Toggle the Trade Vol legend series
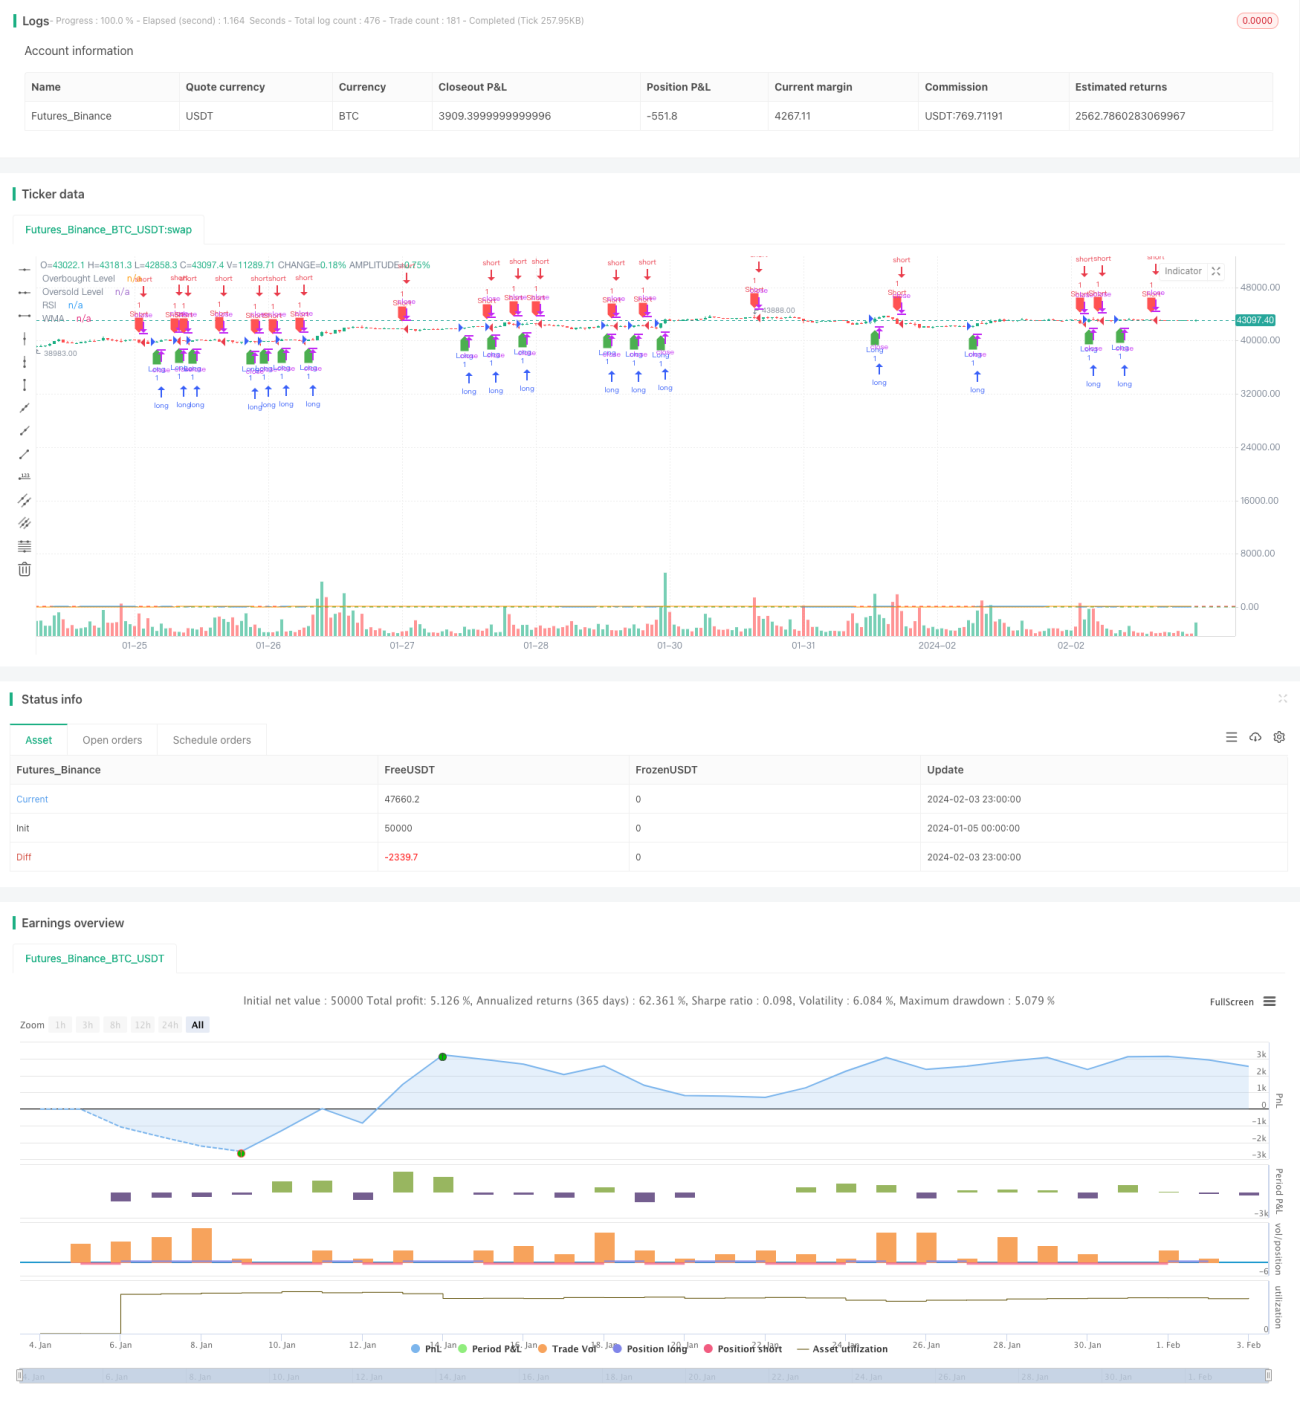Screen dimensions: 1300x1405 point(567,1349)
